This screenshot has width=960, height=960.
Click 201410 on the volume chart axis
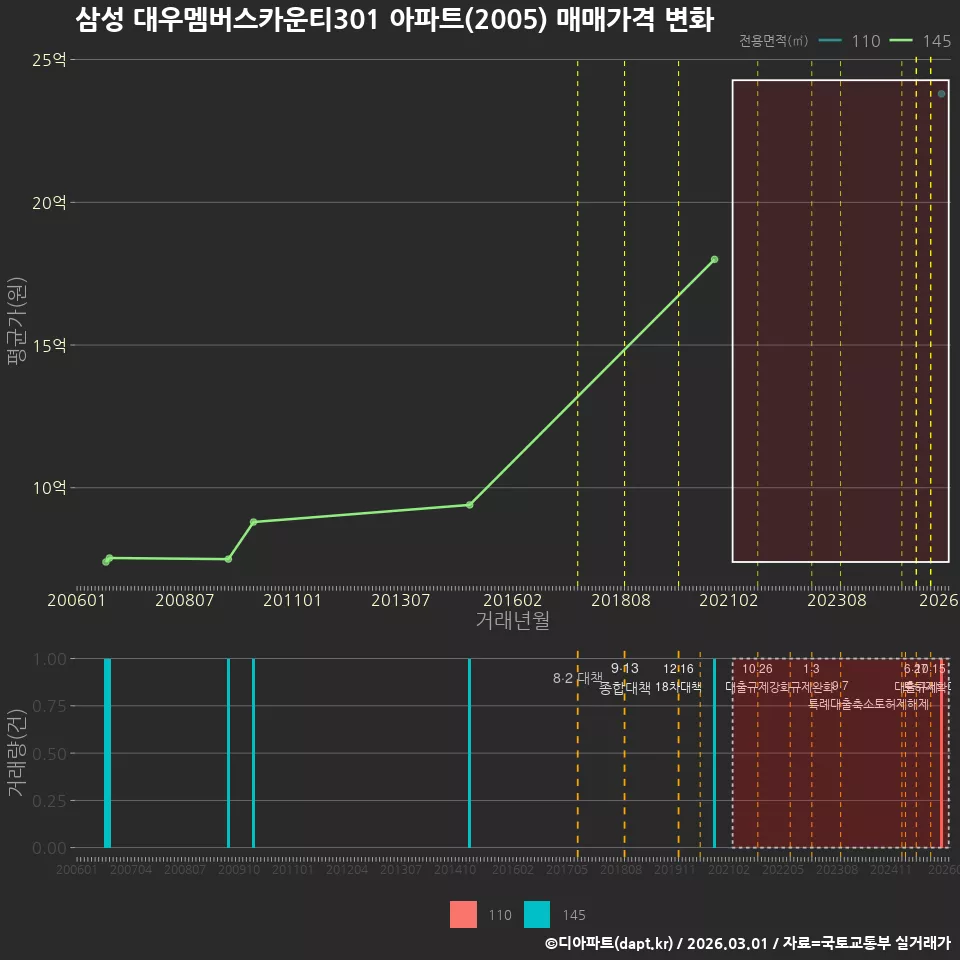point(455,869)
